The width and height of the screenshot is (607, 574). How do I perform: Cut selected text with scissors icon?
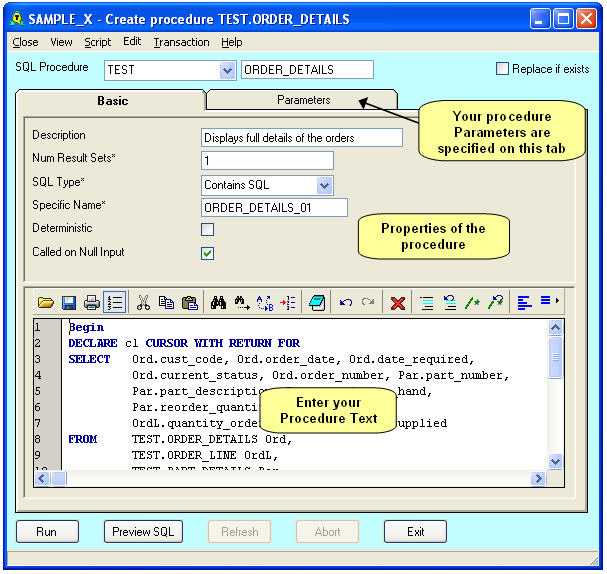pos(143,302)
